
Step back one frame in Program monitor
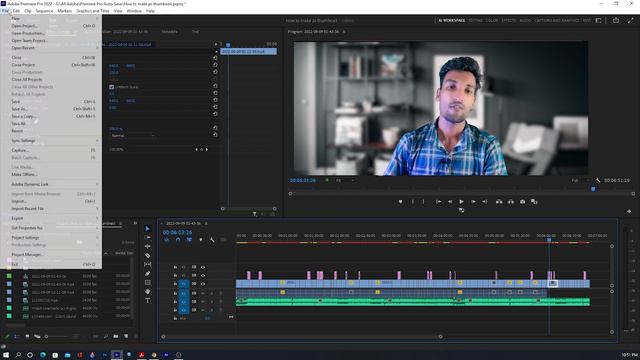pyautogui.click(x=450, y=202)
